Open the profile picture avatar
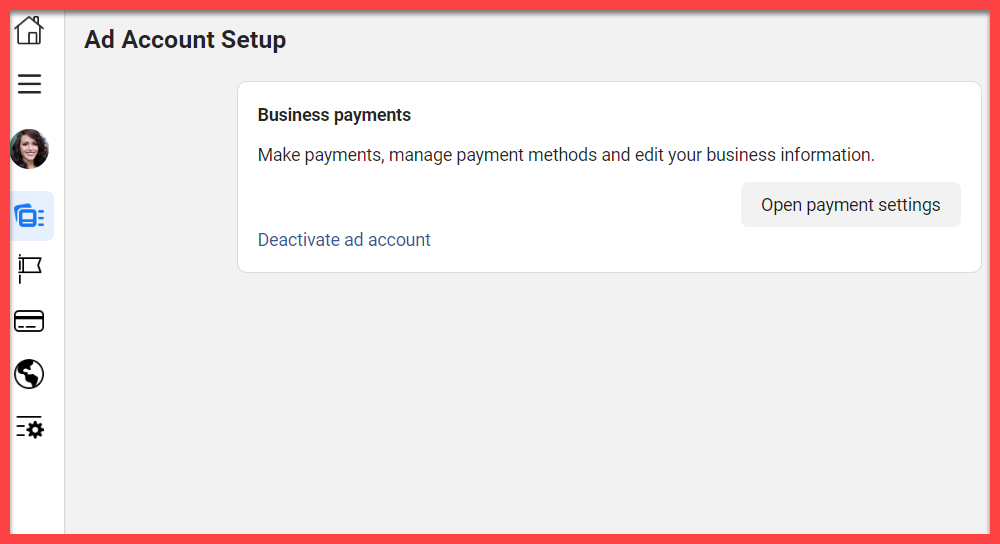The width and height of the screenshot is (1000, 544). click(x=29, y=149)
